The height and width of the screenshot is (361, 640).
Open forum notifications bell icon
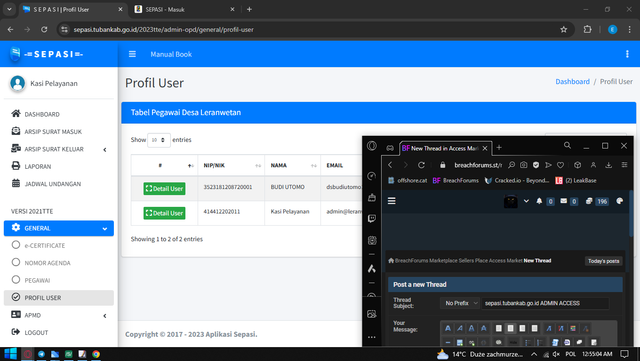(539, 201)
